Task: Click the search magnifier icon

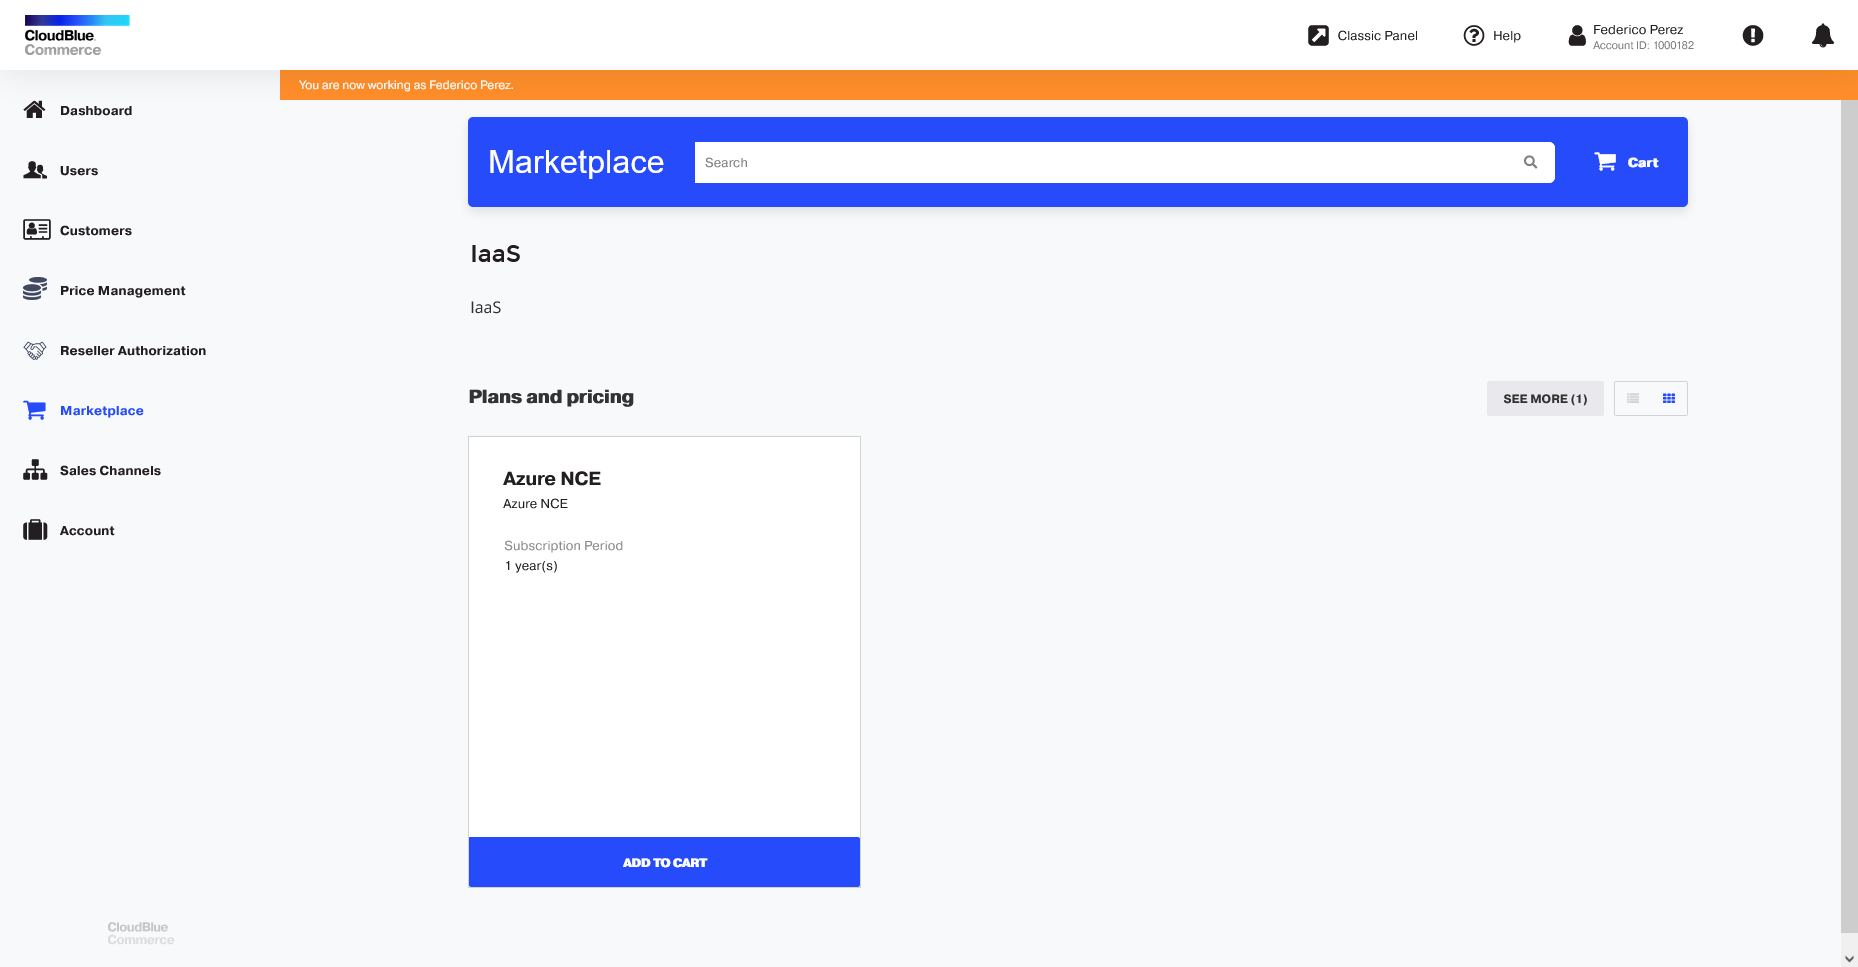Action: click(1530, 162)
